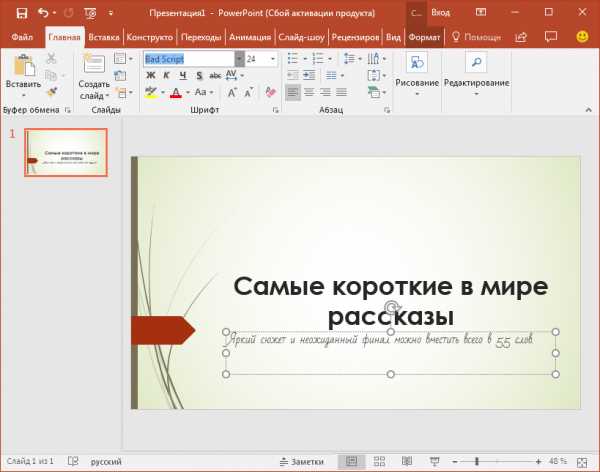Reset the slide layout icon
This screenshot has height=472, width=600.
click(120, 75)
